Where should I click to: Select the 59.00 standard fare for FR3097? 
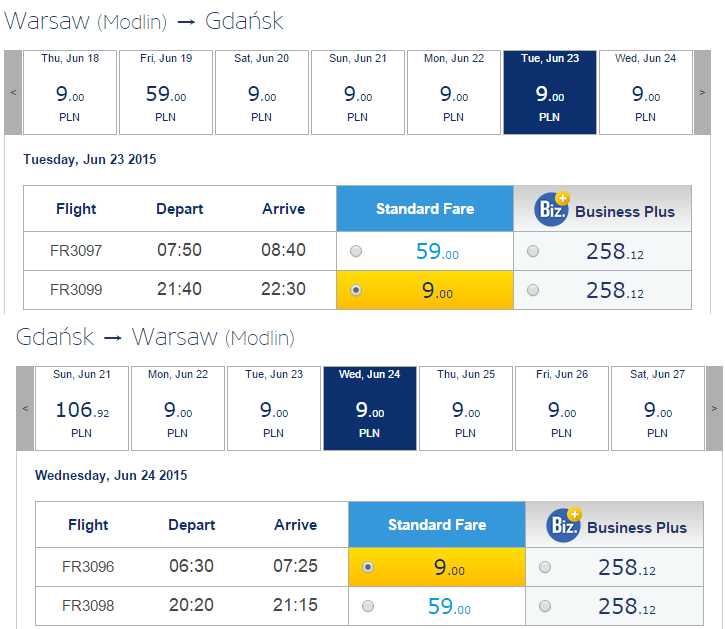pyautogui.click(x=356, y=251)
